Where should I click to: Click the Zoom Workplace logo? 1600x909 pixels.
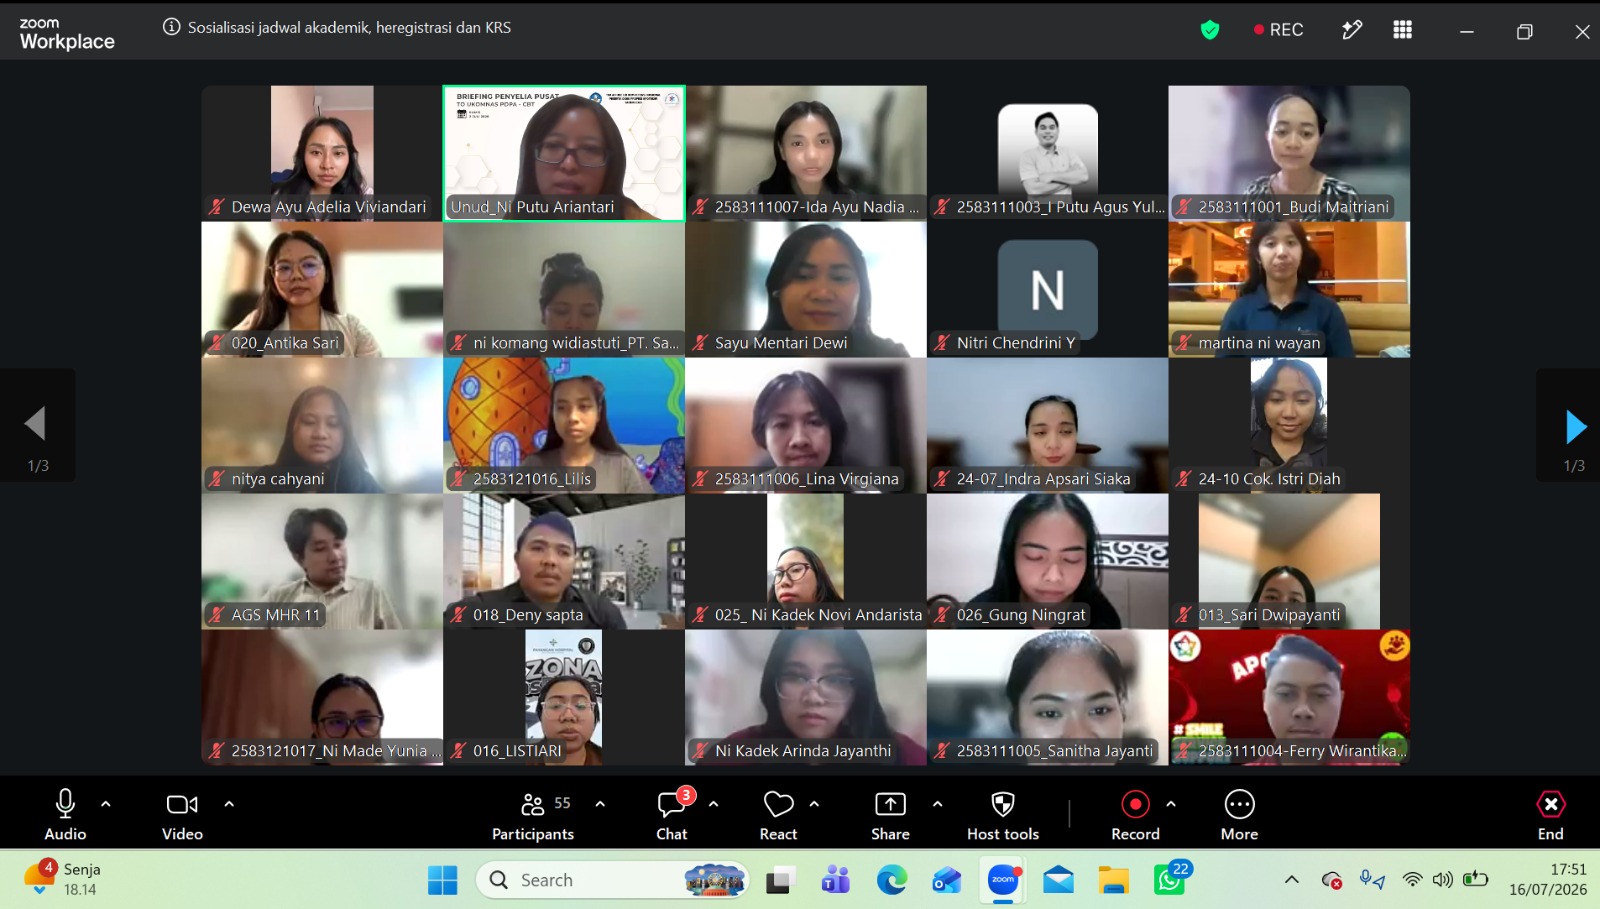pyautogui.click(x=67, y=33)
